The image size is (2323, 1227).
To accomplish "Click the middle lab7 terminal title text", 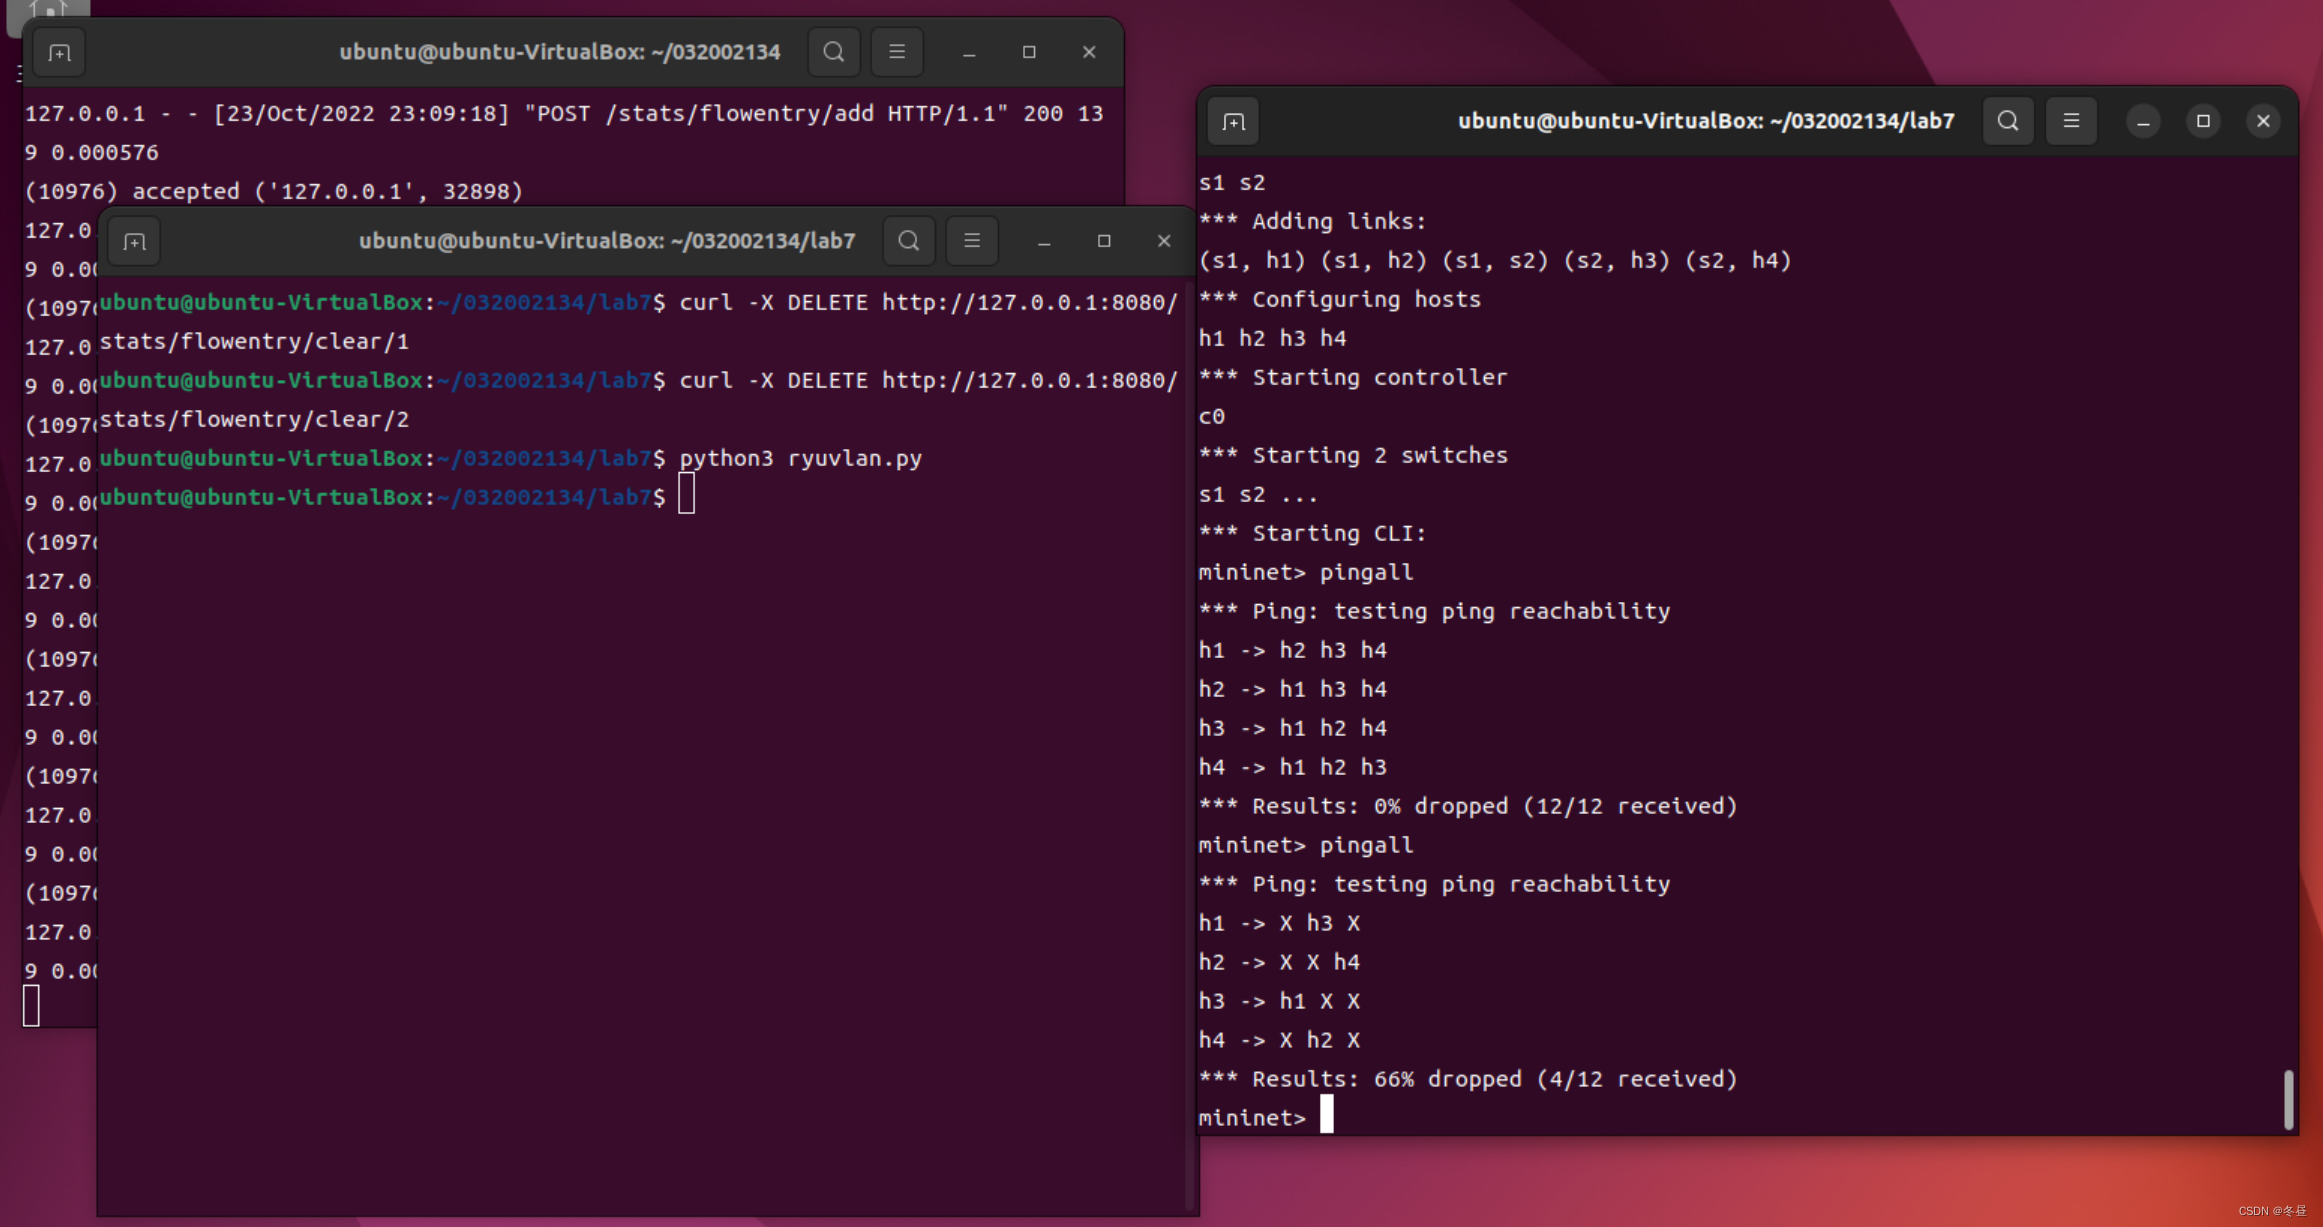I will (x=607, y=241).
